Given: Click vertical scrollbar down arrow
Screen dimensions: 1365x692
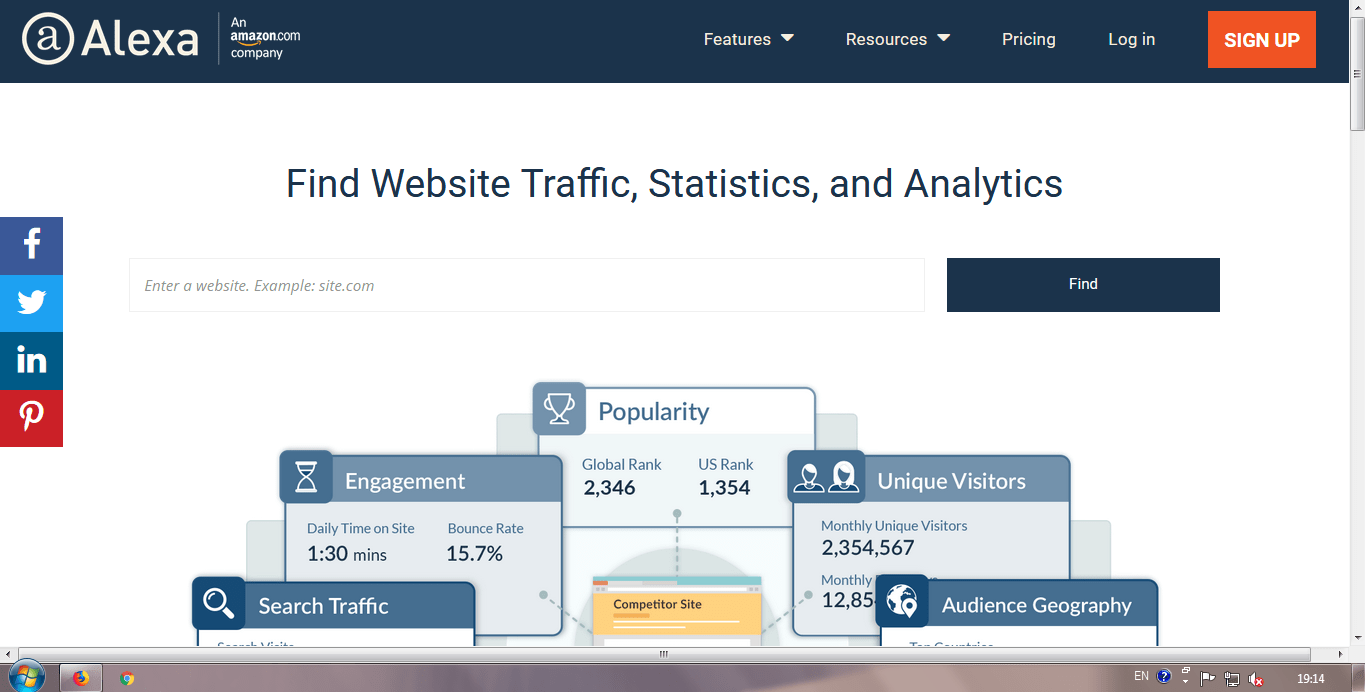Looking at the screenshot, I should (x=1357, y=637).
